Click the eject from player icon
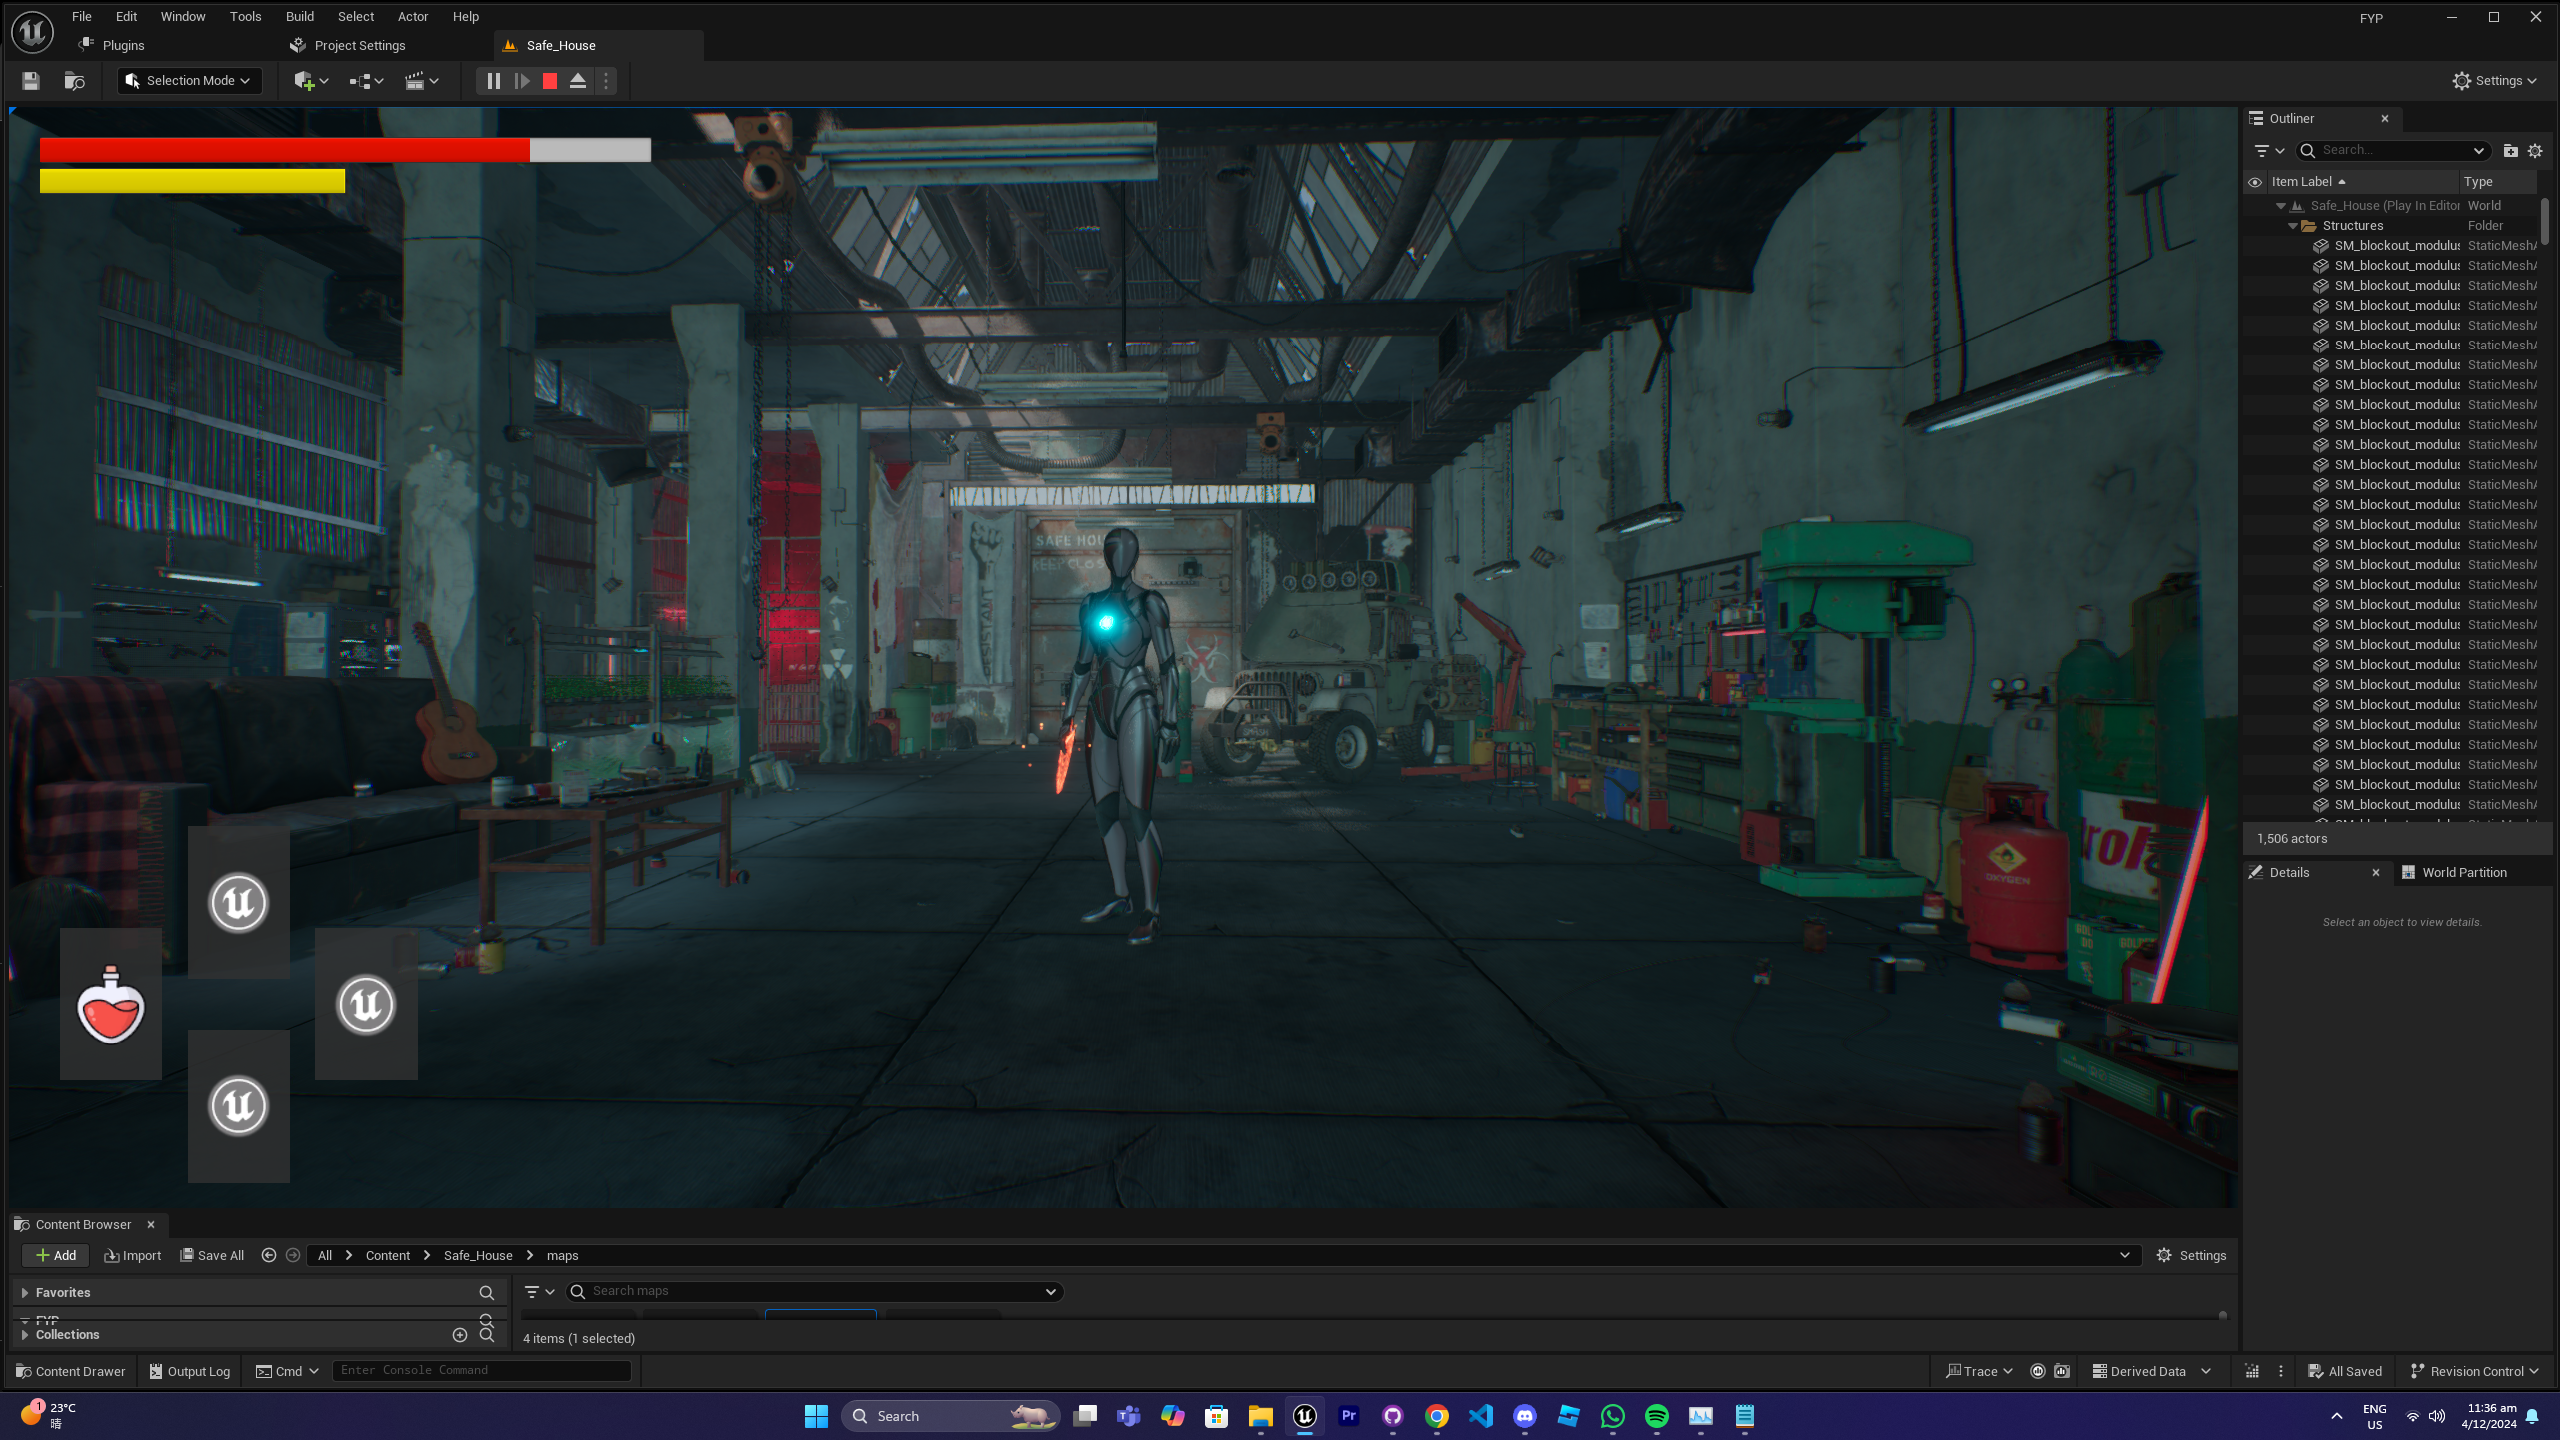Screen dimensions: 2560x1440 tap(578, 81)
